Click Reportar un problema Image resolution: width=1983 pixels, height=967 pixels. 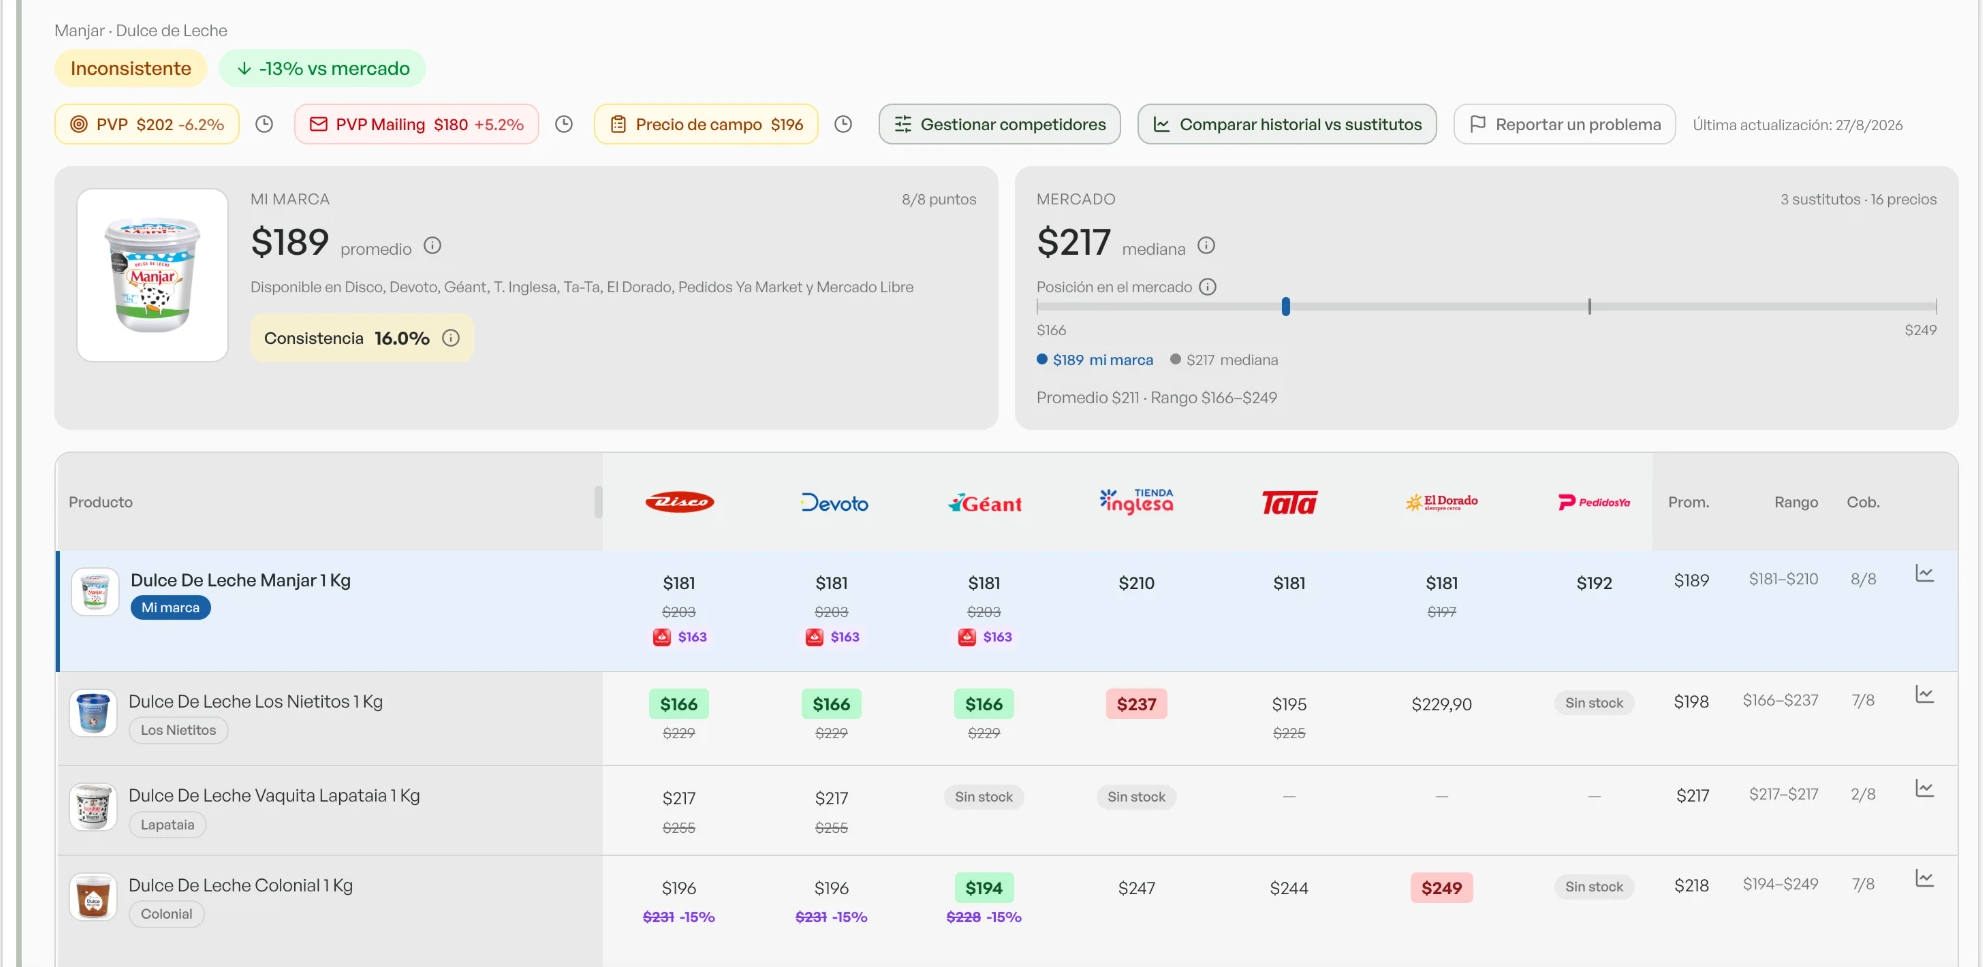[x=1565, y=124]
